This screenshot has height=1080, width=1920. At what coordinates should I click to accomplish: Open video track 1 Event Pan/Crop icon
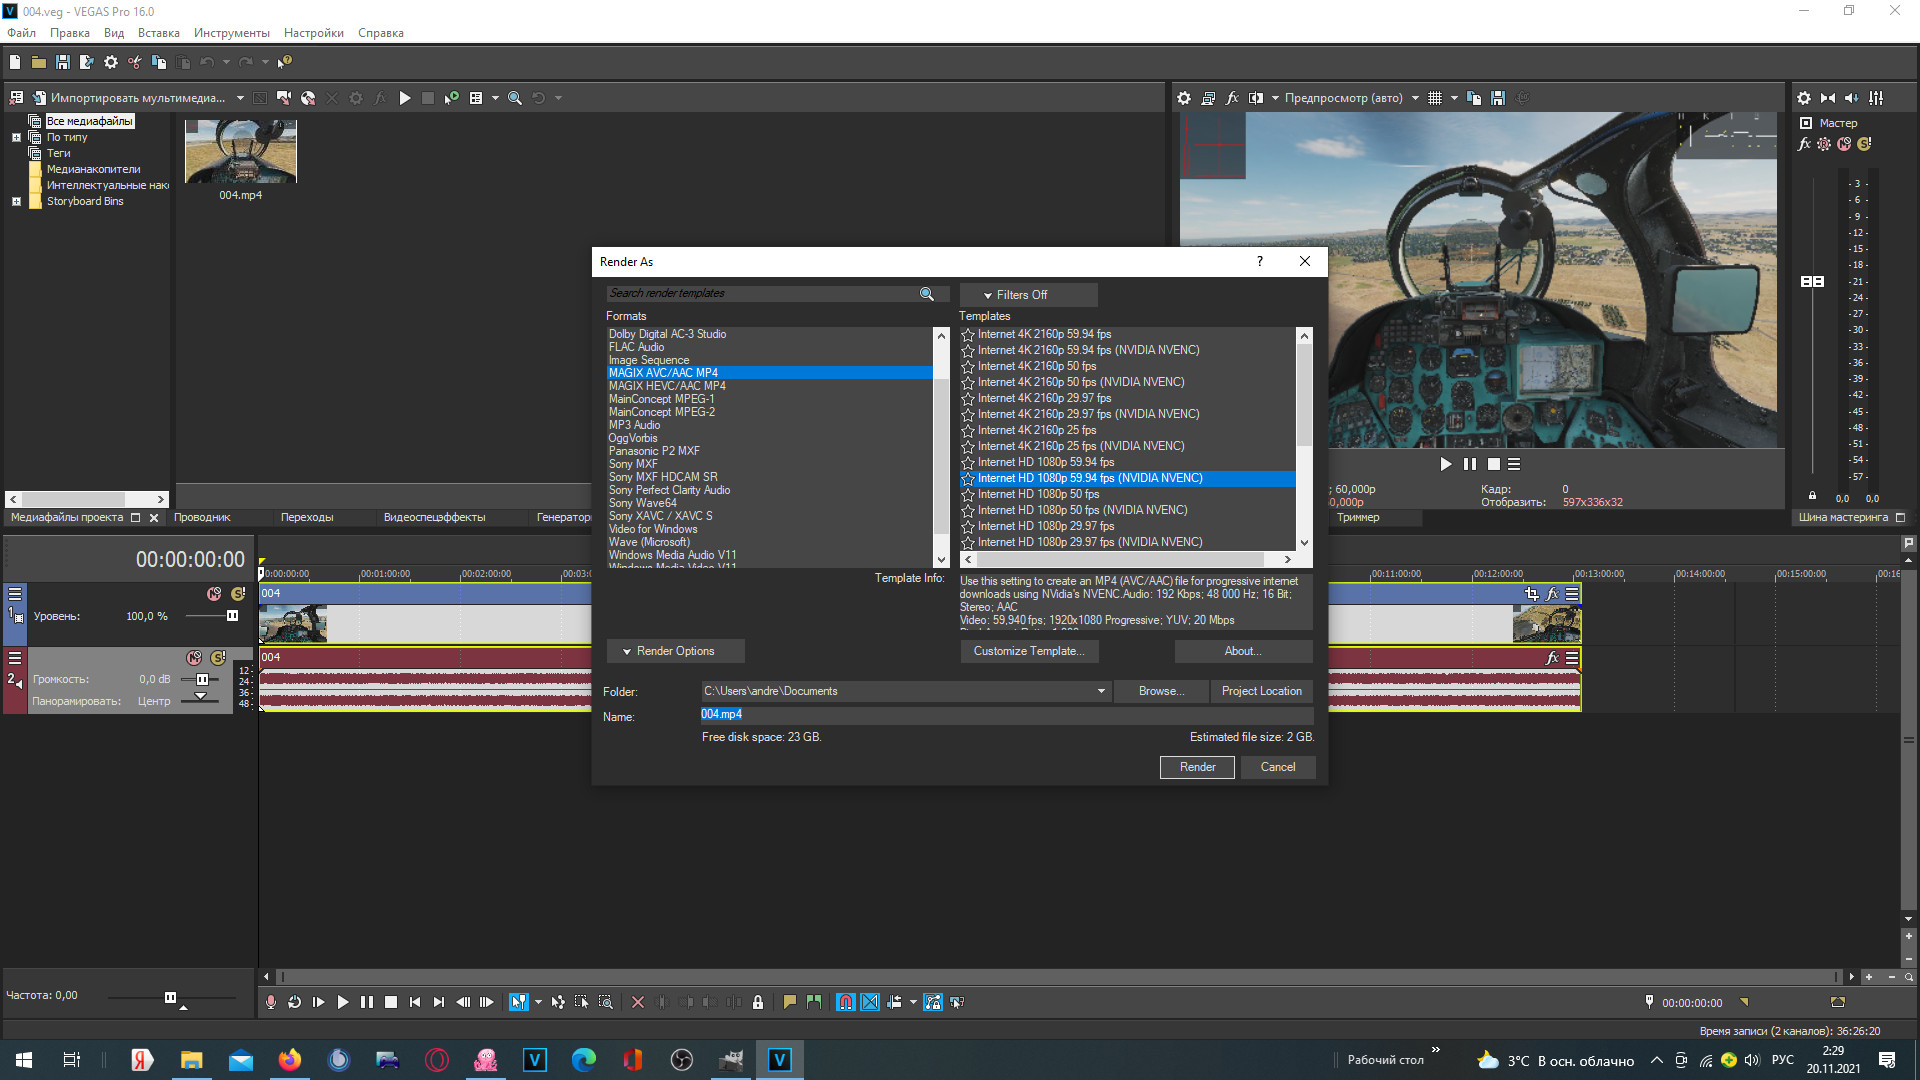coord(1531,594)
